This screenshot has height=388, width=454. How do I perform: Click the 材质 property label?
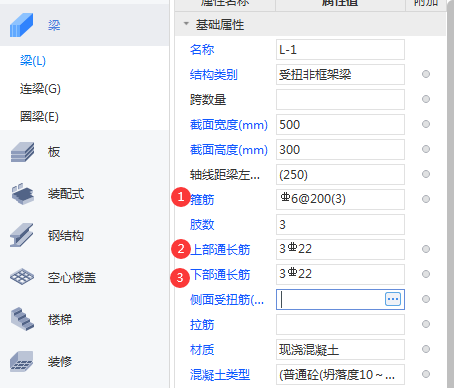[202, 350]
